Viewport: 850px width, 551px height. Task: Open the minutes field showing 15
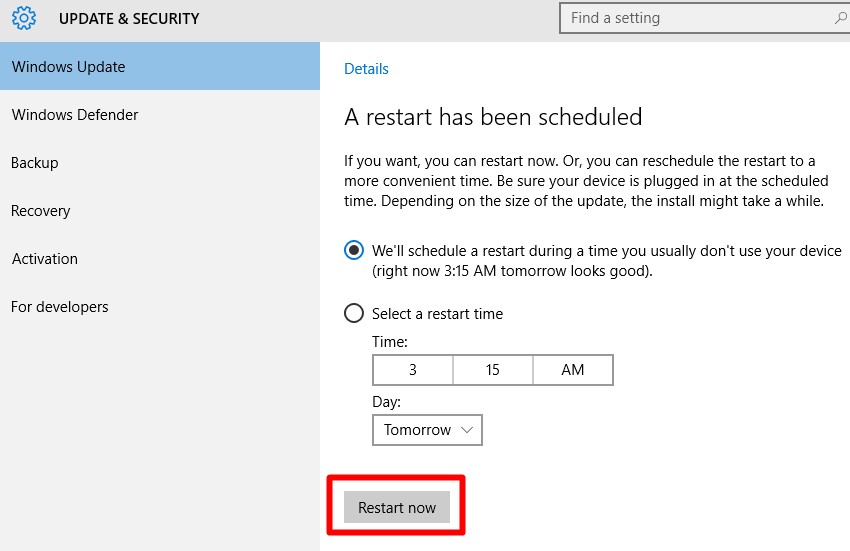(493, 370)
